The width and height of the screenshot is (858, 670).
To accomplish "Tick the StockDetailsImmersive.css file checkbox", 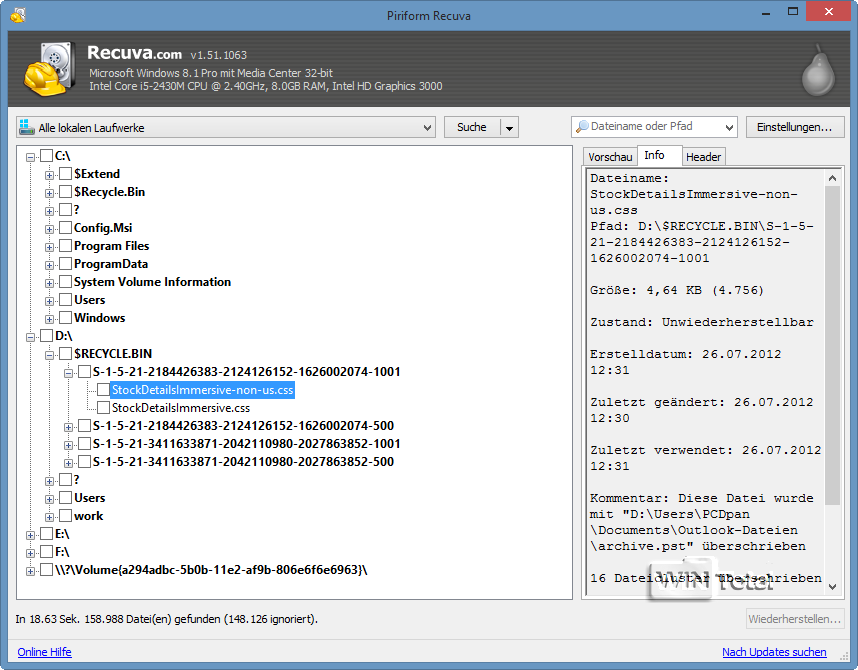I will coord(103,408).
